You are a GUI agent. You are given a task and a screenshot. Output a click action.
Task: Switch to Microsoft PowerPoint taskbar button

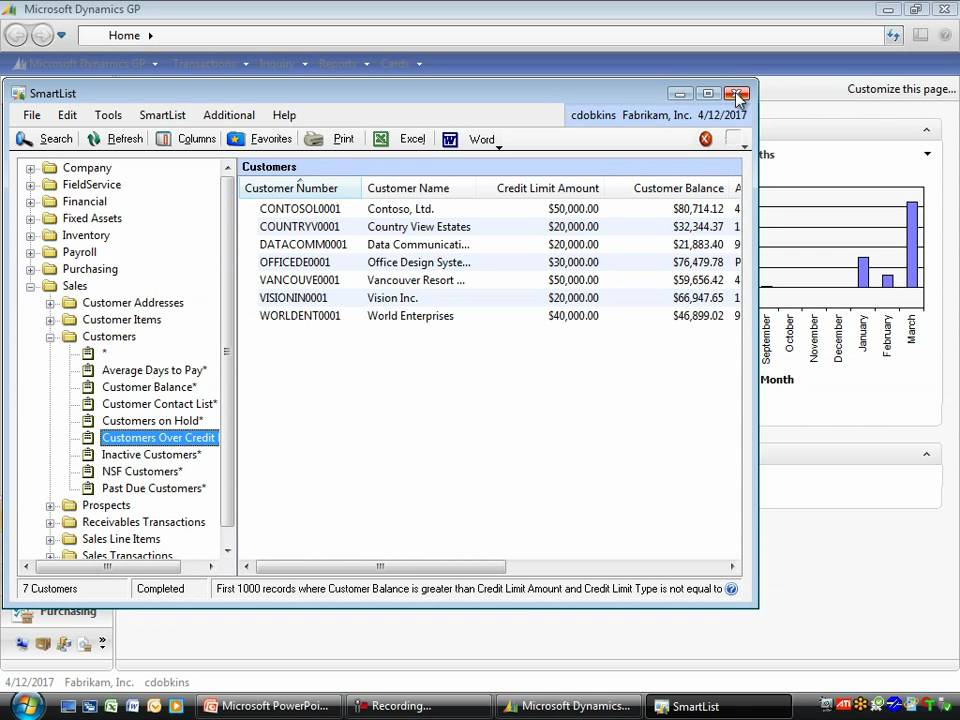(269, 706)
